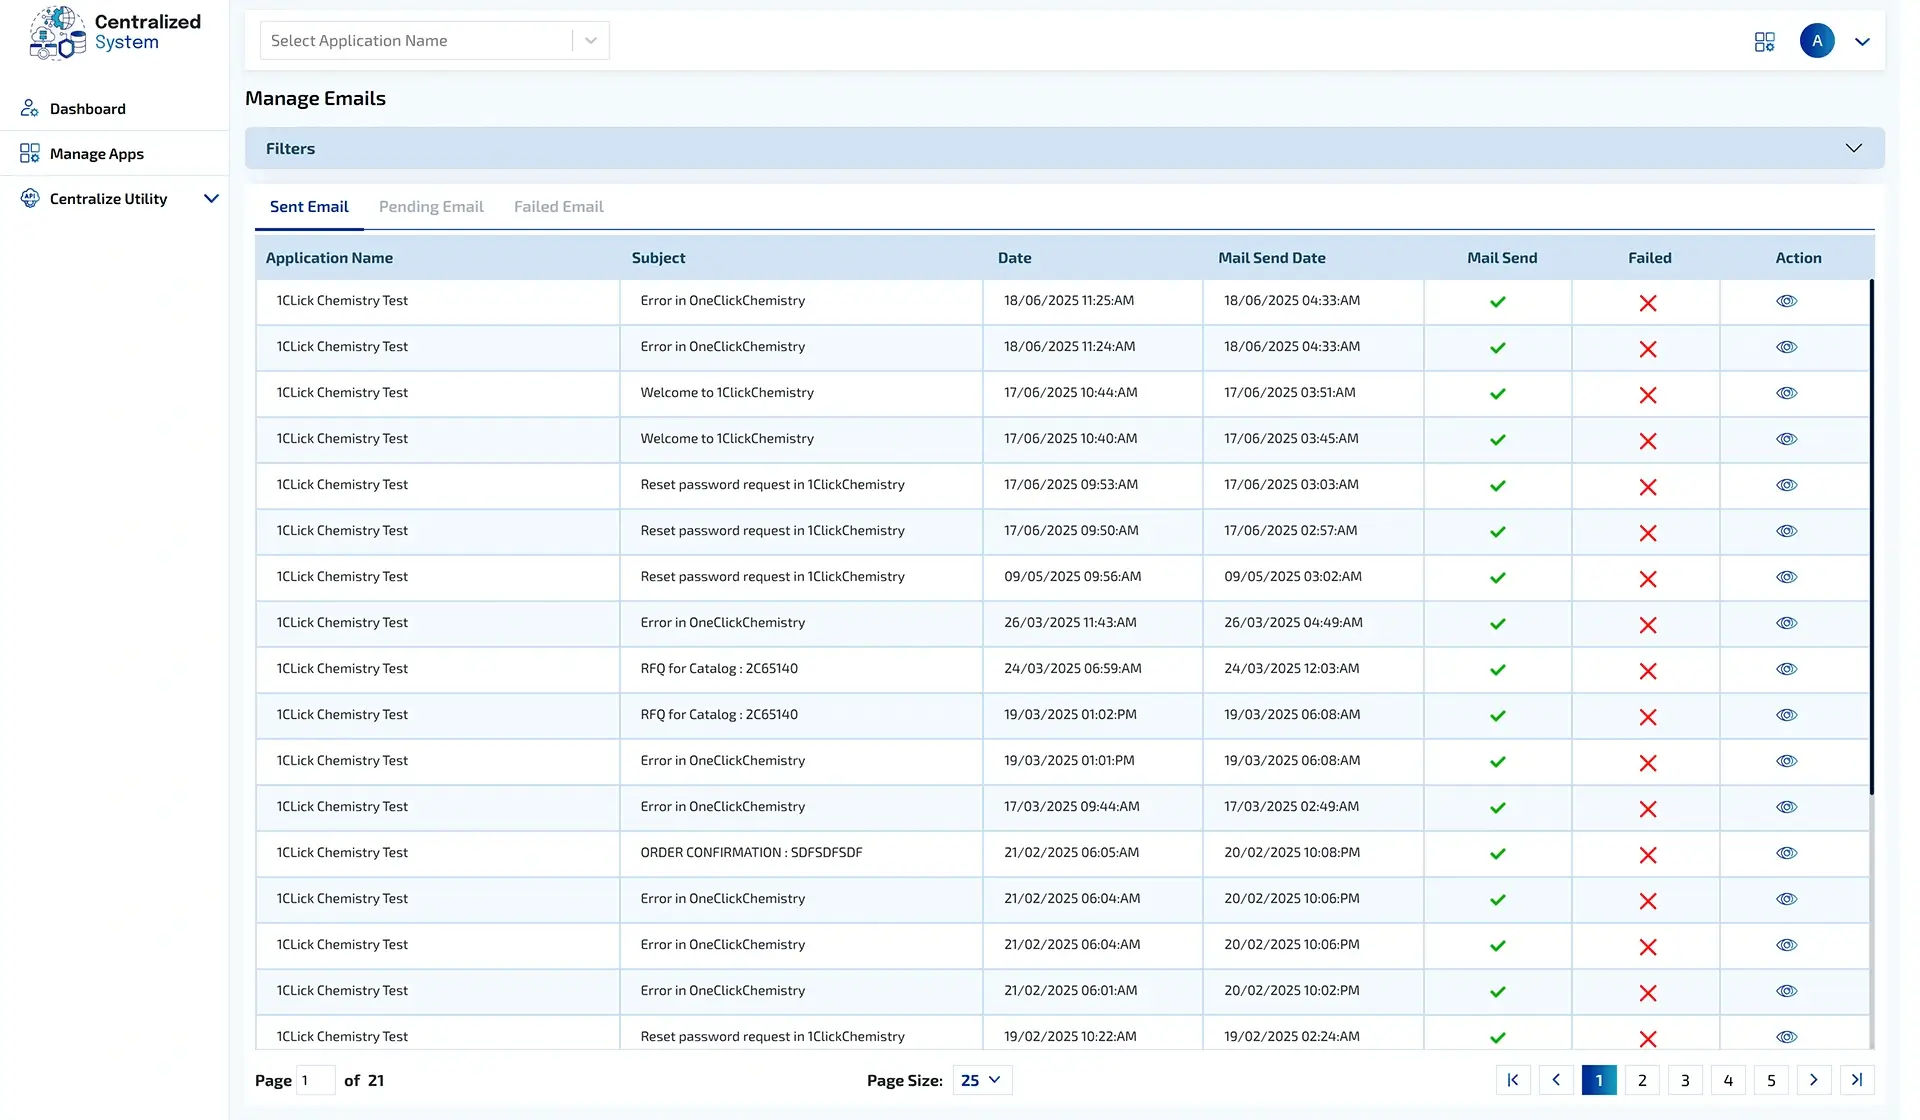The width and height of the screenshot is (1920, 1120).
Task: Switch to the Failed Email tab
Action: click(558, 207)
